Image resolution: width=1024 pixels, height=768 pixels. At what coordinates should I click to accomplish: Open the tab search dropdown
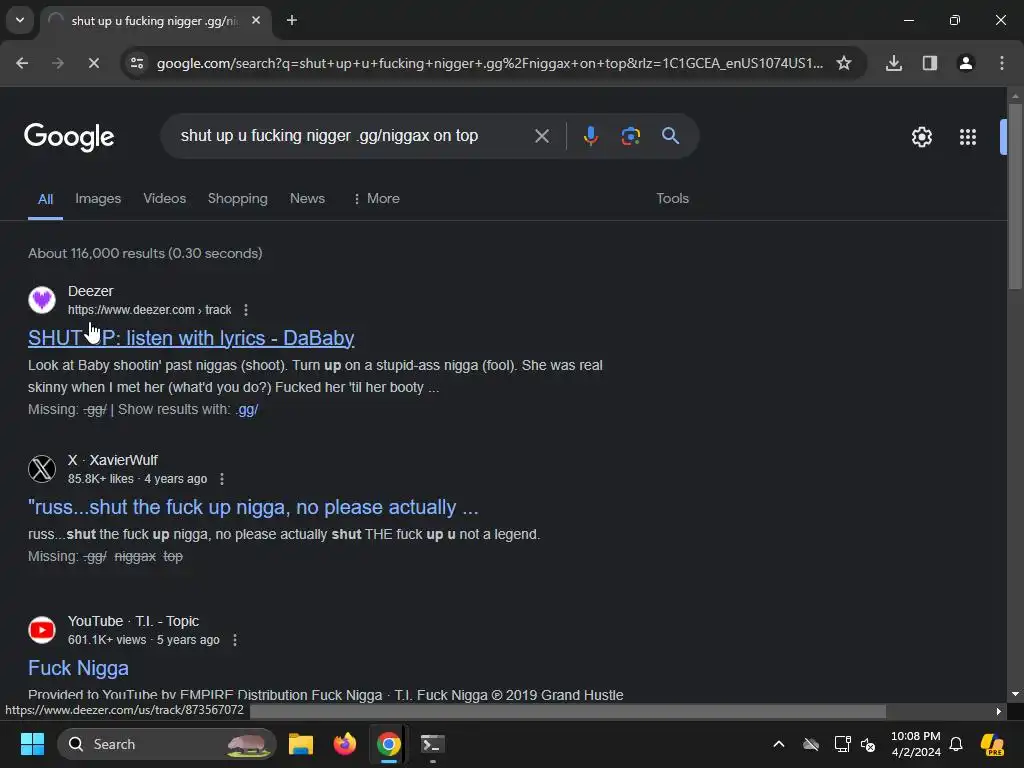[20, 20]
